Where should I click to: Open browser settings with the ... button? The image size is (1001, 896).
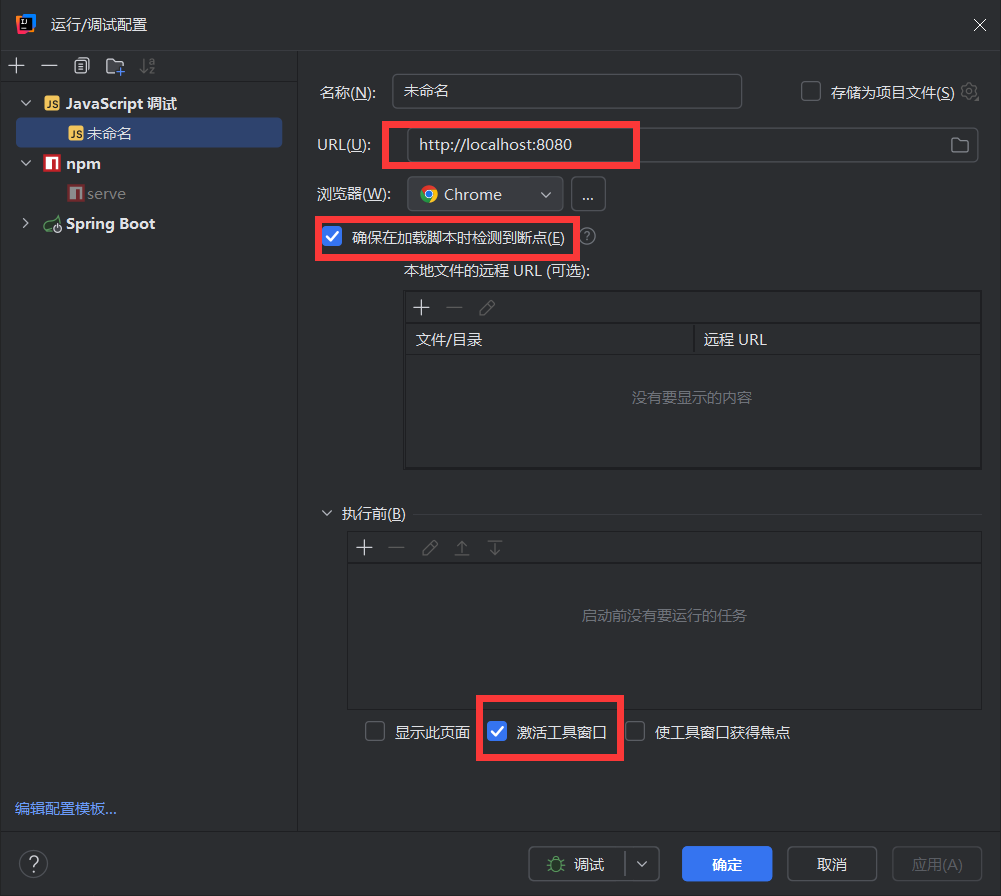point(588,194)
